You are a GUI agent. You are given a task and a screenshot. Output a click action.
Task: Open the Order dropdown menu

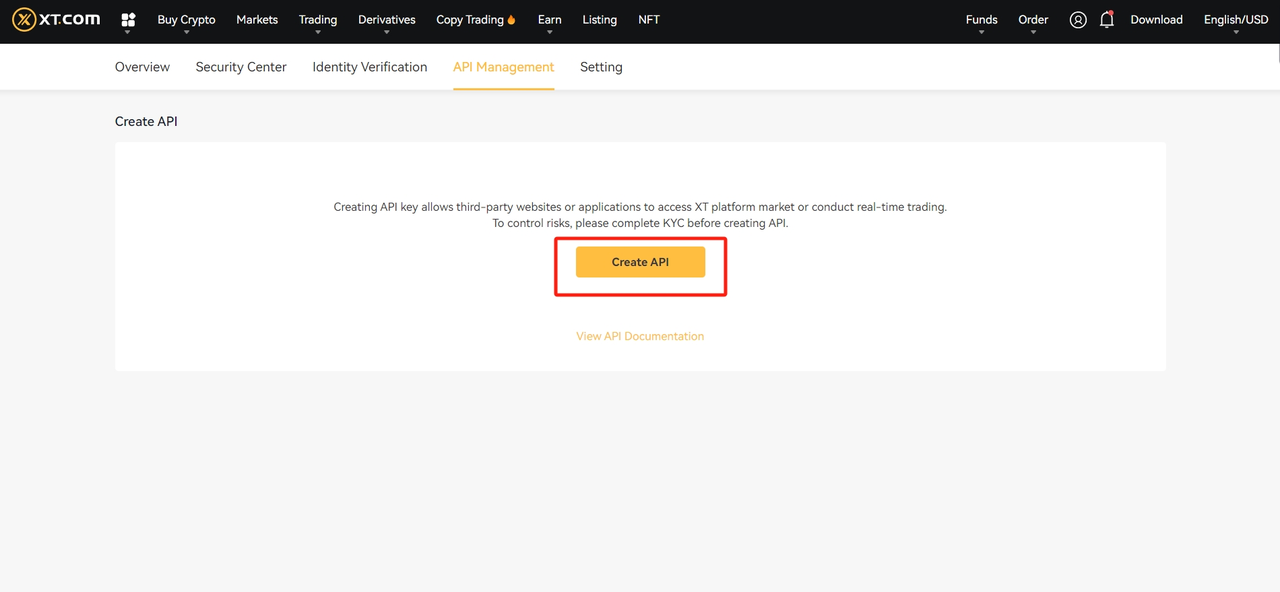tap(1033, 20)
